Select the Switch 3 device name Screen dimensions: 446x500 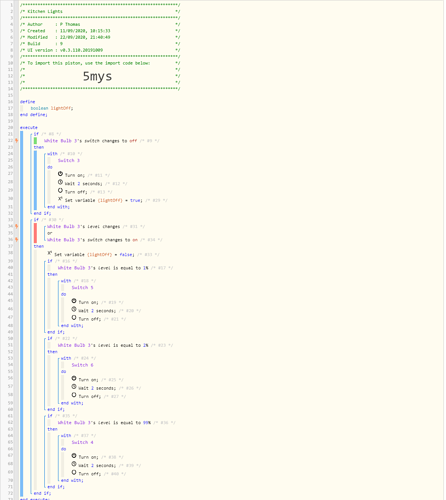click(x=69, y=160)
